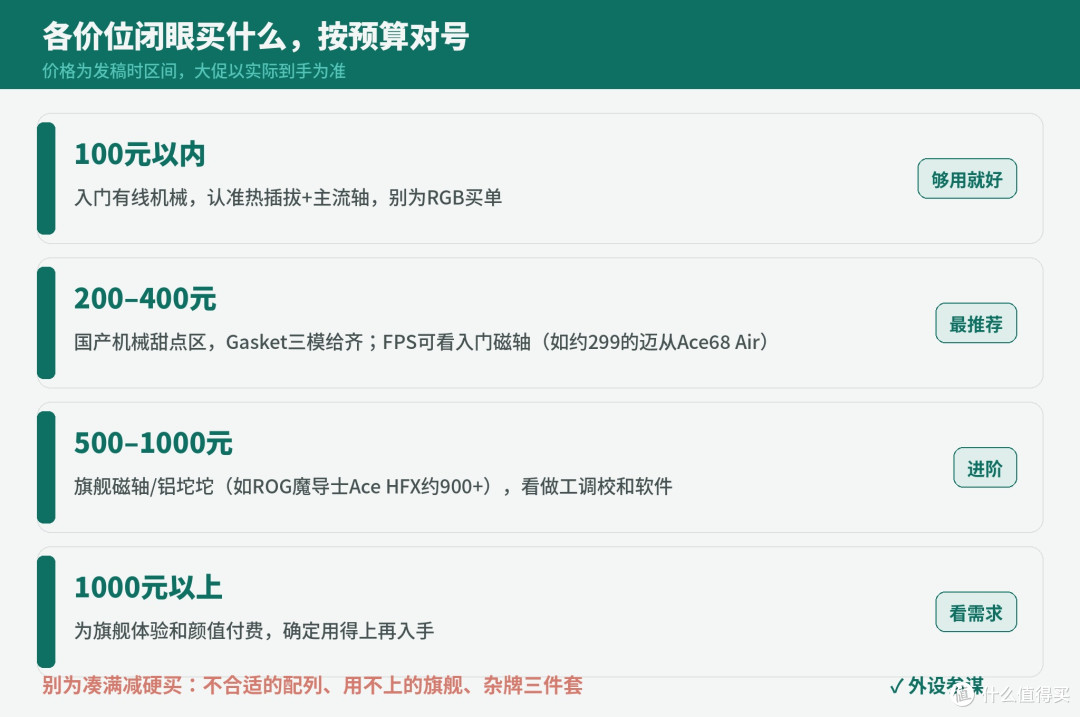Click the title 各价位闭眼买什么,按预算对号

[x=256, y=37]
